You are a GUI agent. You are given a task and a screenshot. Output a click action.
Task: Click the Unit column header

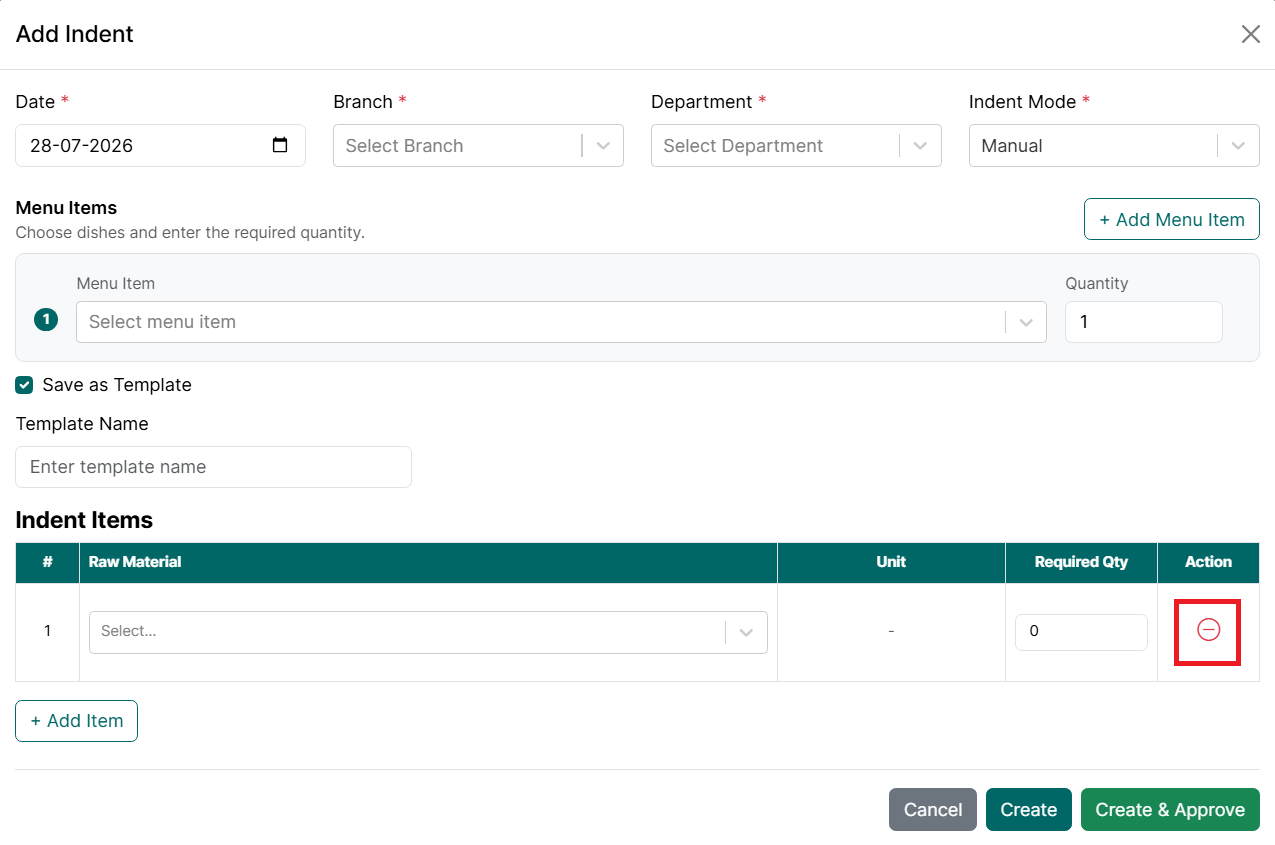(891, 562)
